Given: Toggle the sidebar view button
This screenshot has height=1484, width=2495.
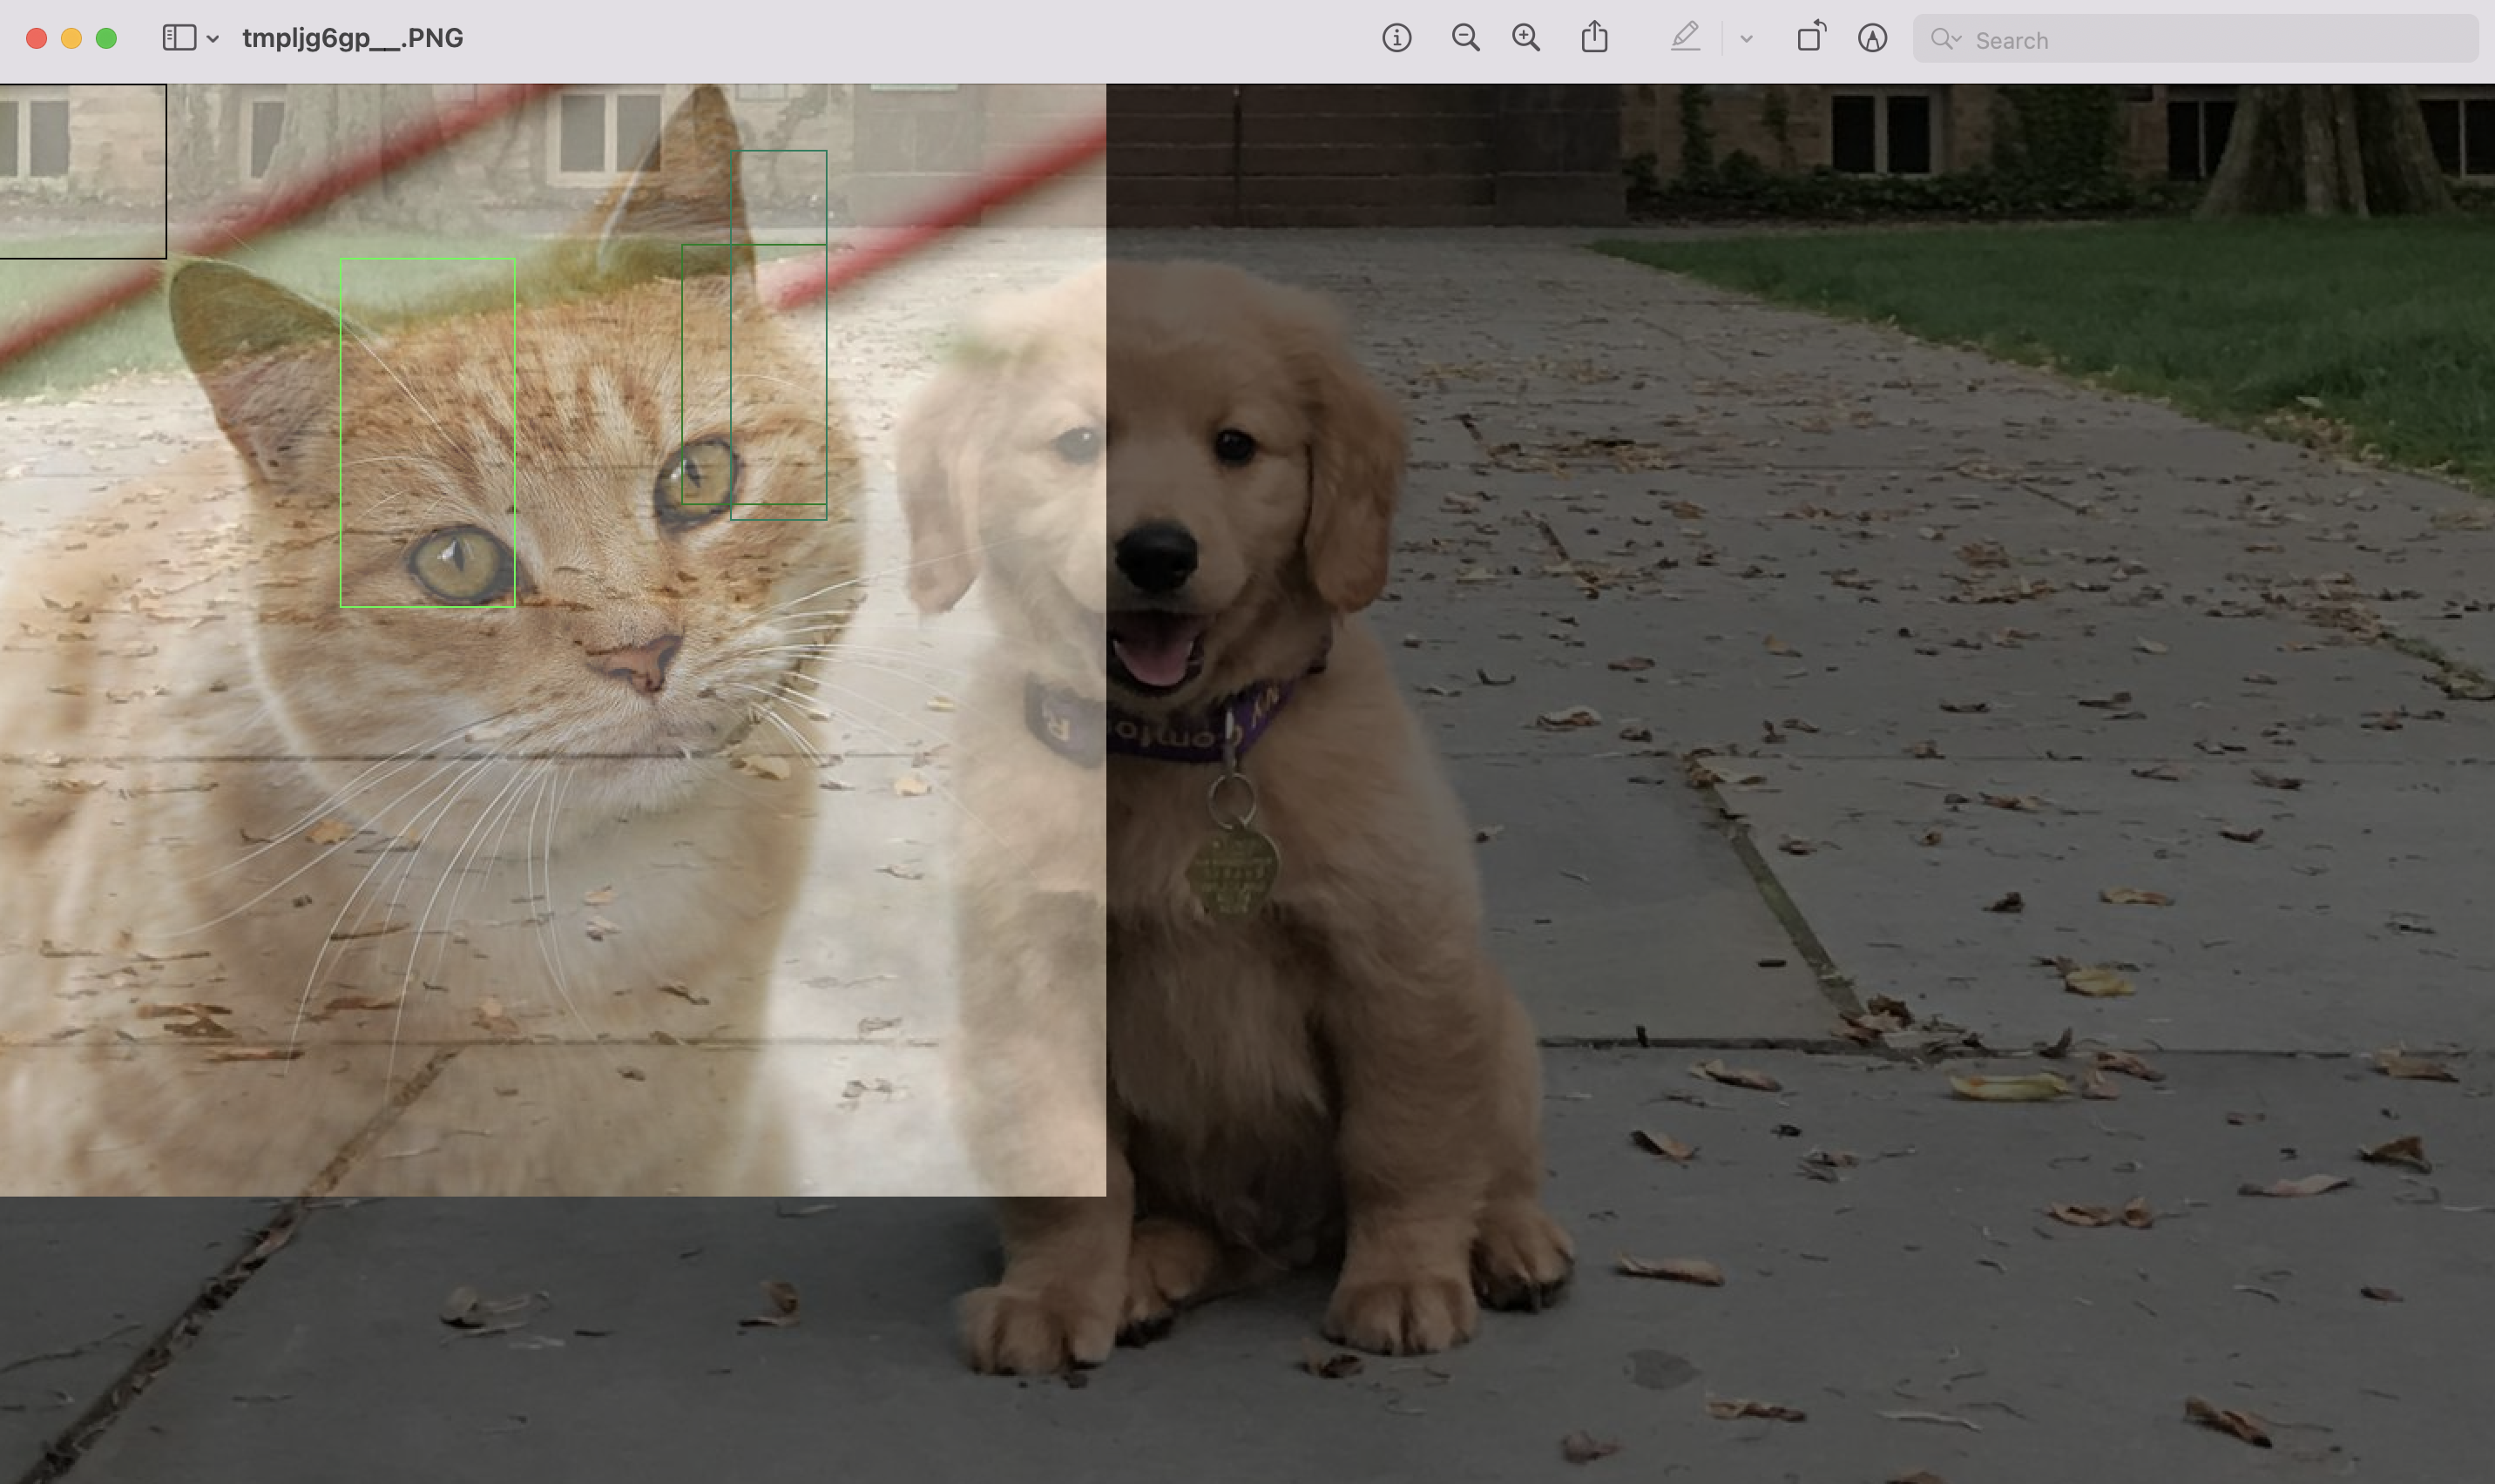Looking at the screenshot, I should pyautogui.click(x=179, y=38).
